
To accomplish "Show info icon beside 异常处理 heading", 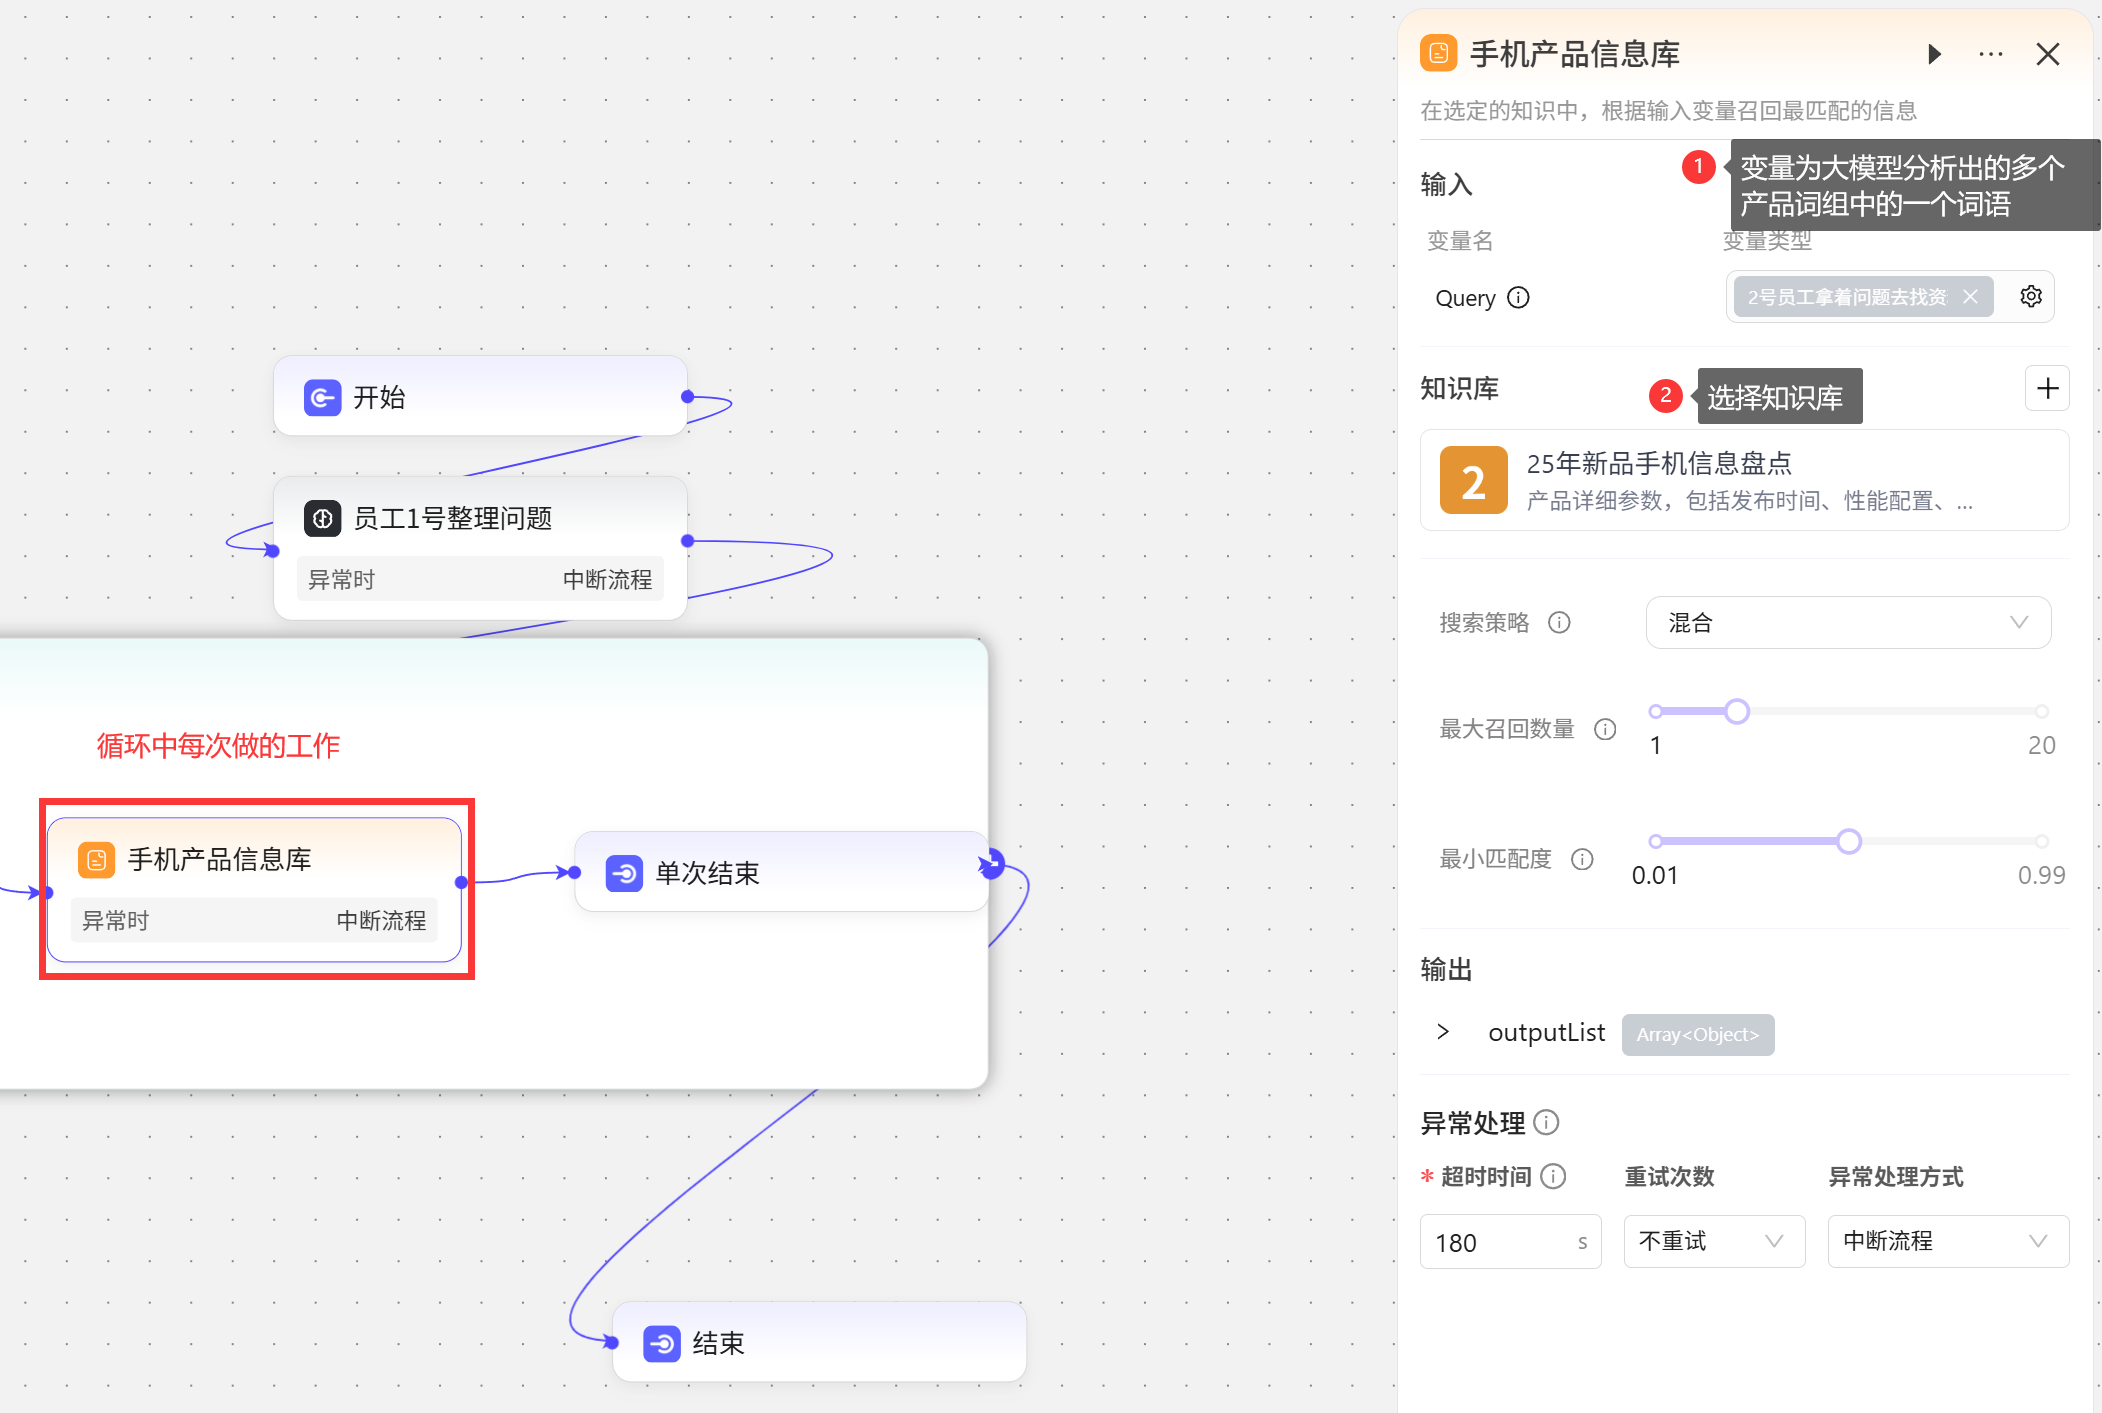I will point(1546,1123).
